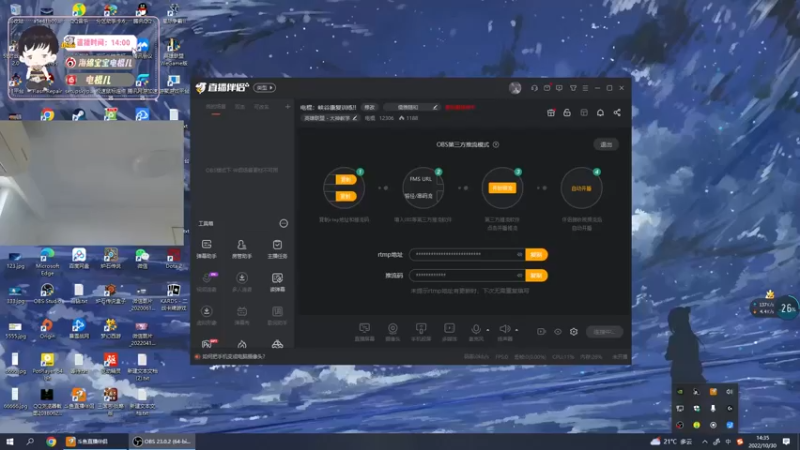Select the third scene tab in left panel
This screenshot has width=800, height=450.
(261, 107)
